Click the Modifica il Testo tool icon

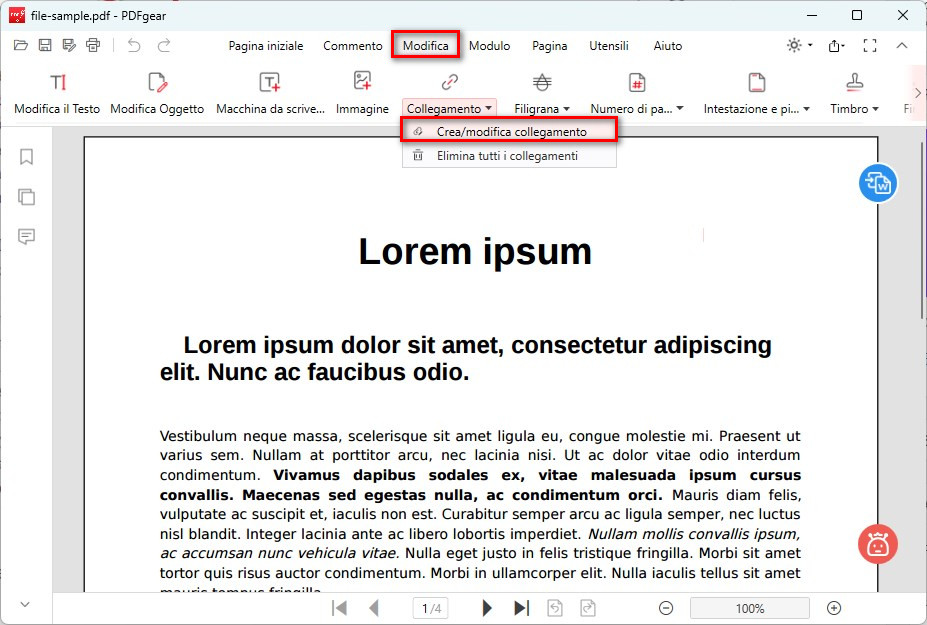pyautogui.click(x=58, y=83)
